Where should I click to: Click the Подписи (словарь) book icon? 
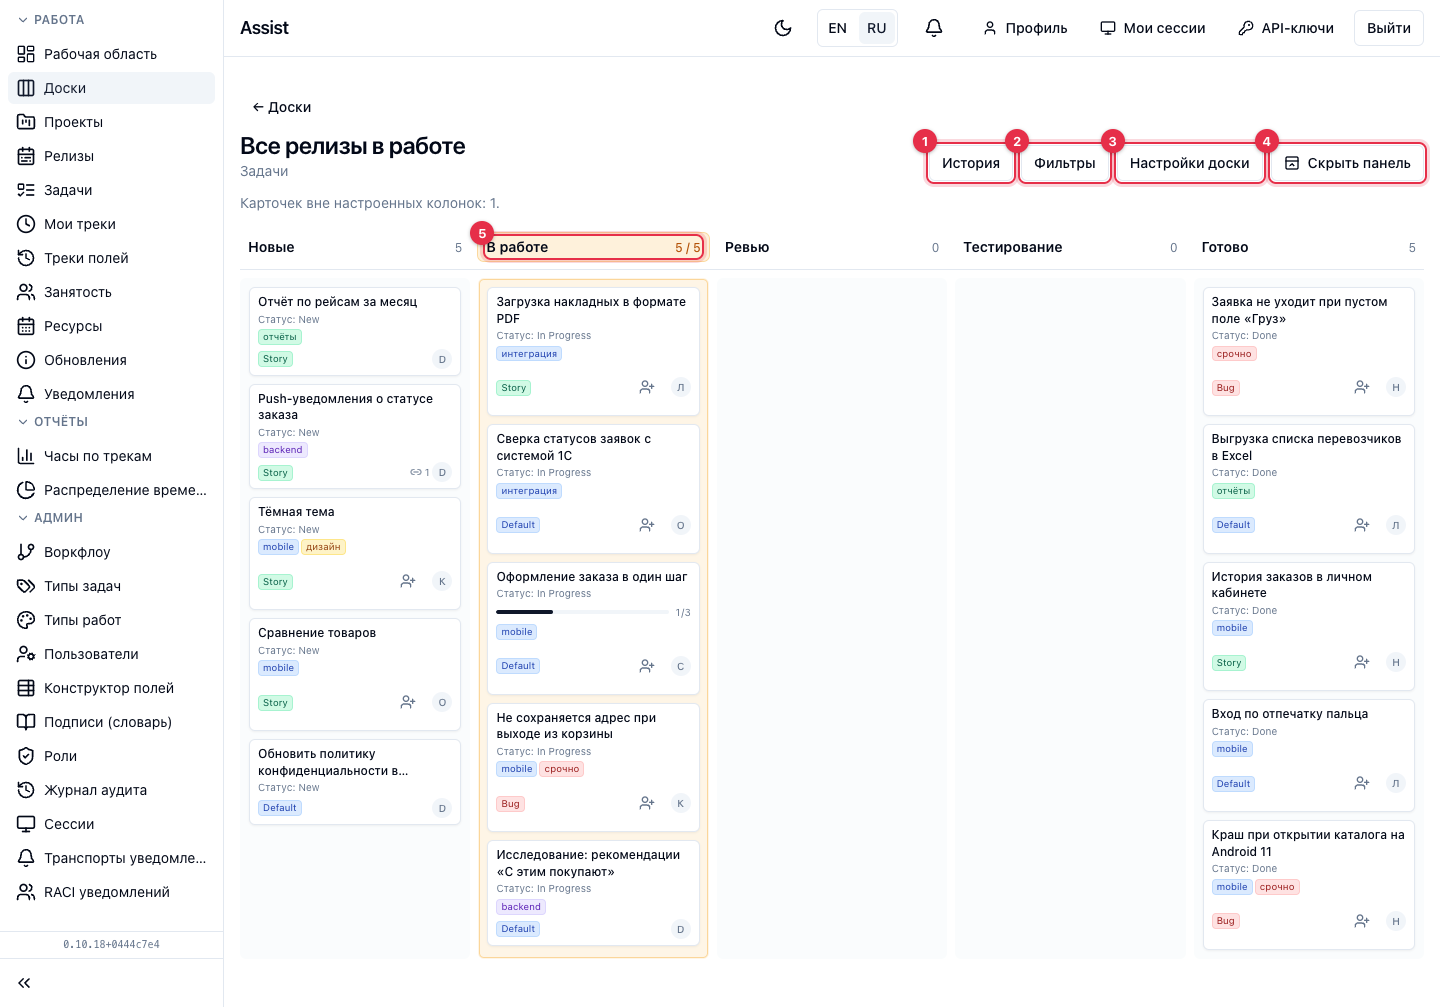click(x=26, y=722)
